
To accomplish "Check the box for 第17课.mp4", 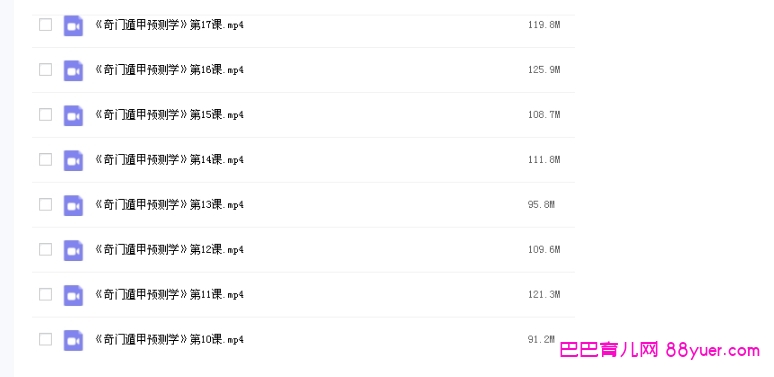I will [45, 25].
